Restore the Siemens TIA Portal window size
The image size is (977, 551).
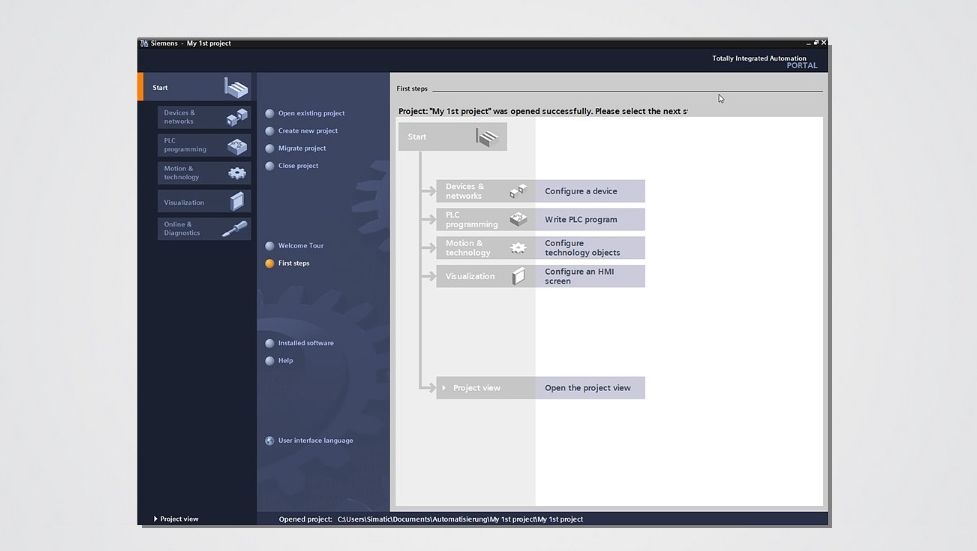coord(816,43)
